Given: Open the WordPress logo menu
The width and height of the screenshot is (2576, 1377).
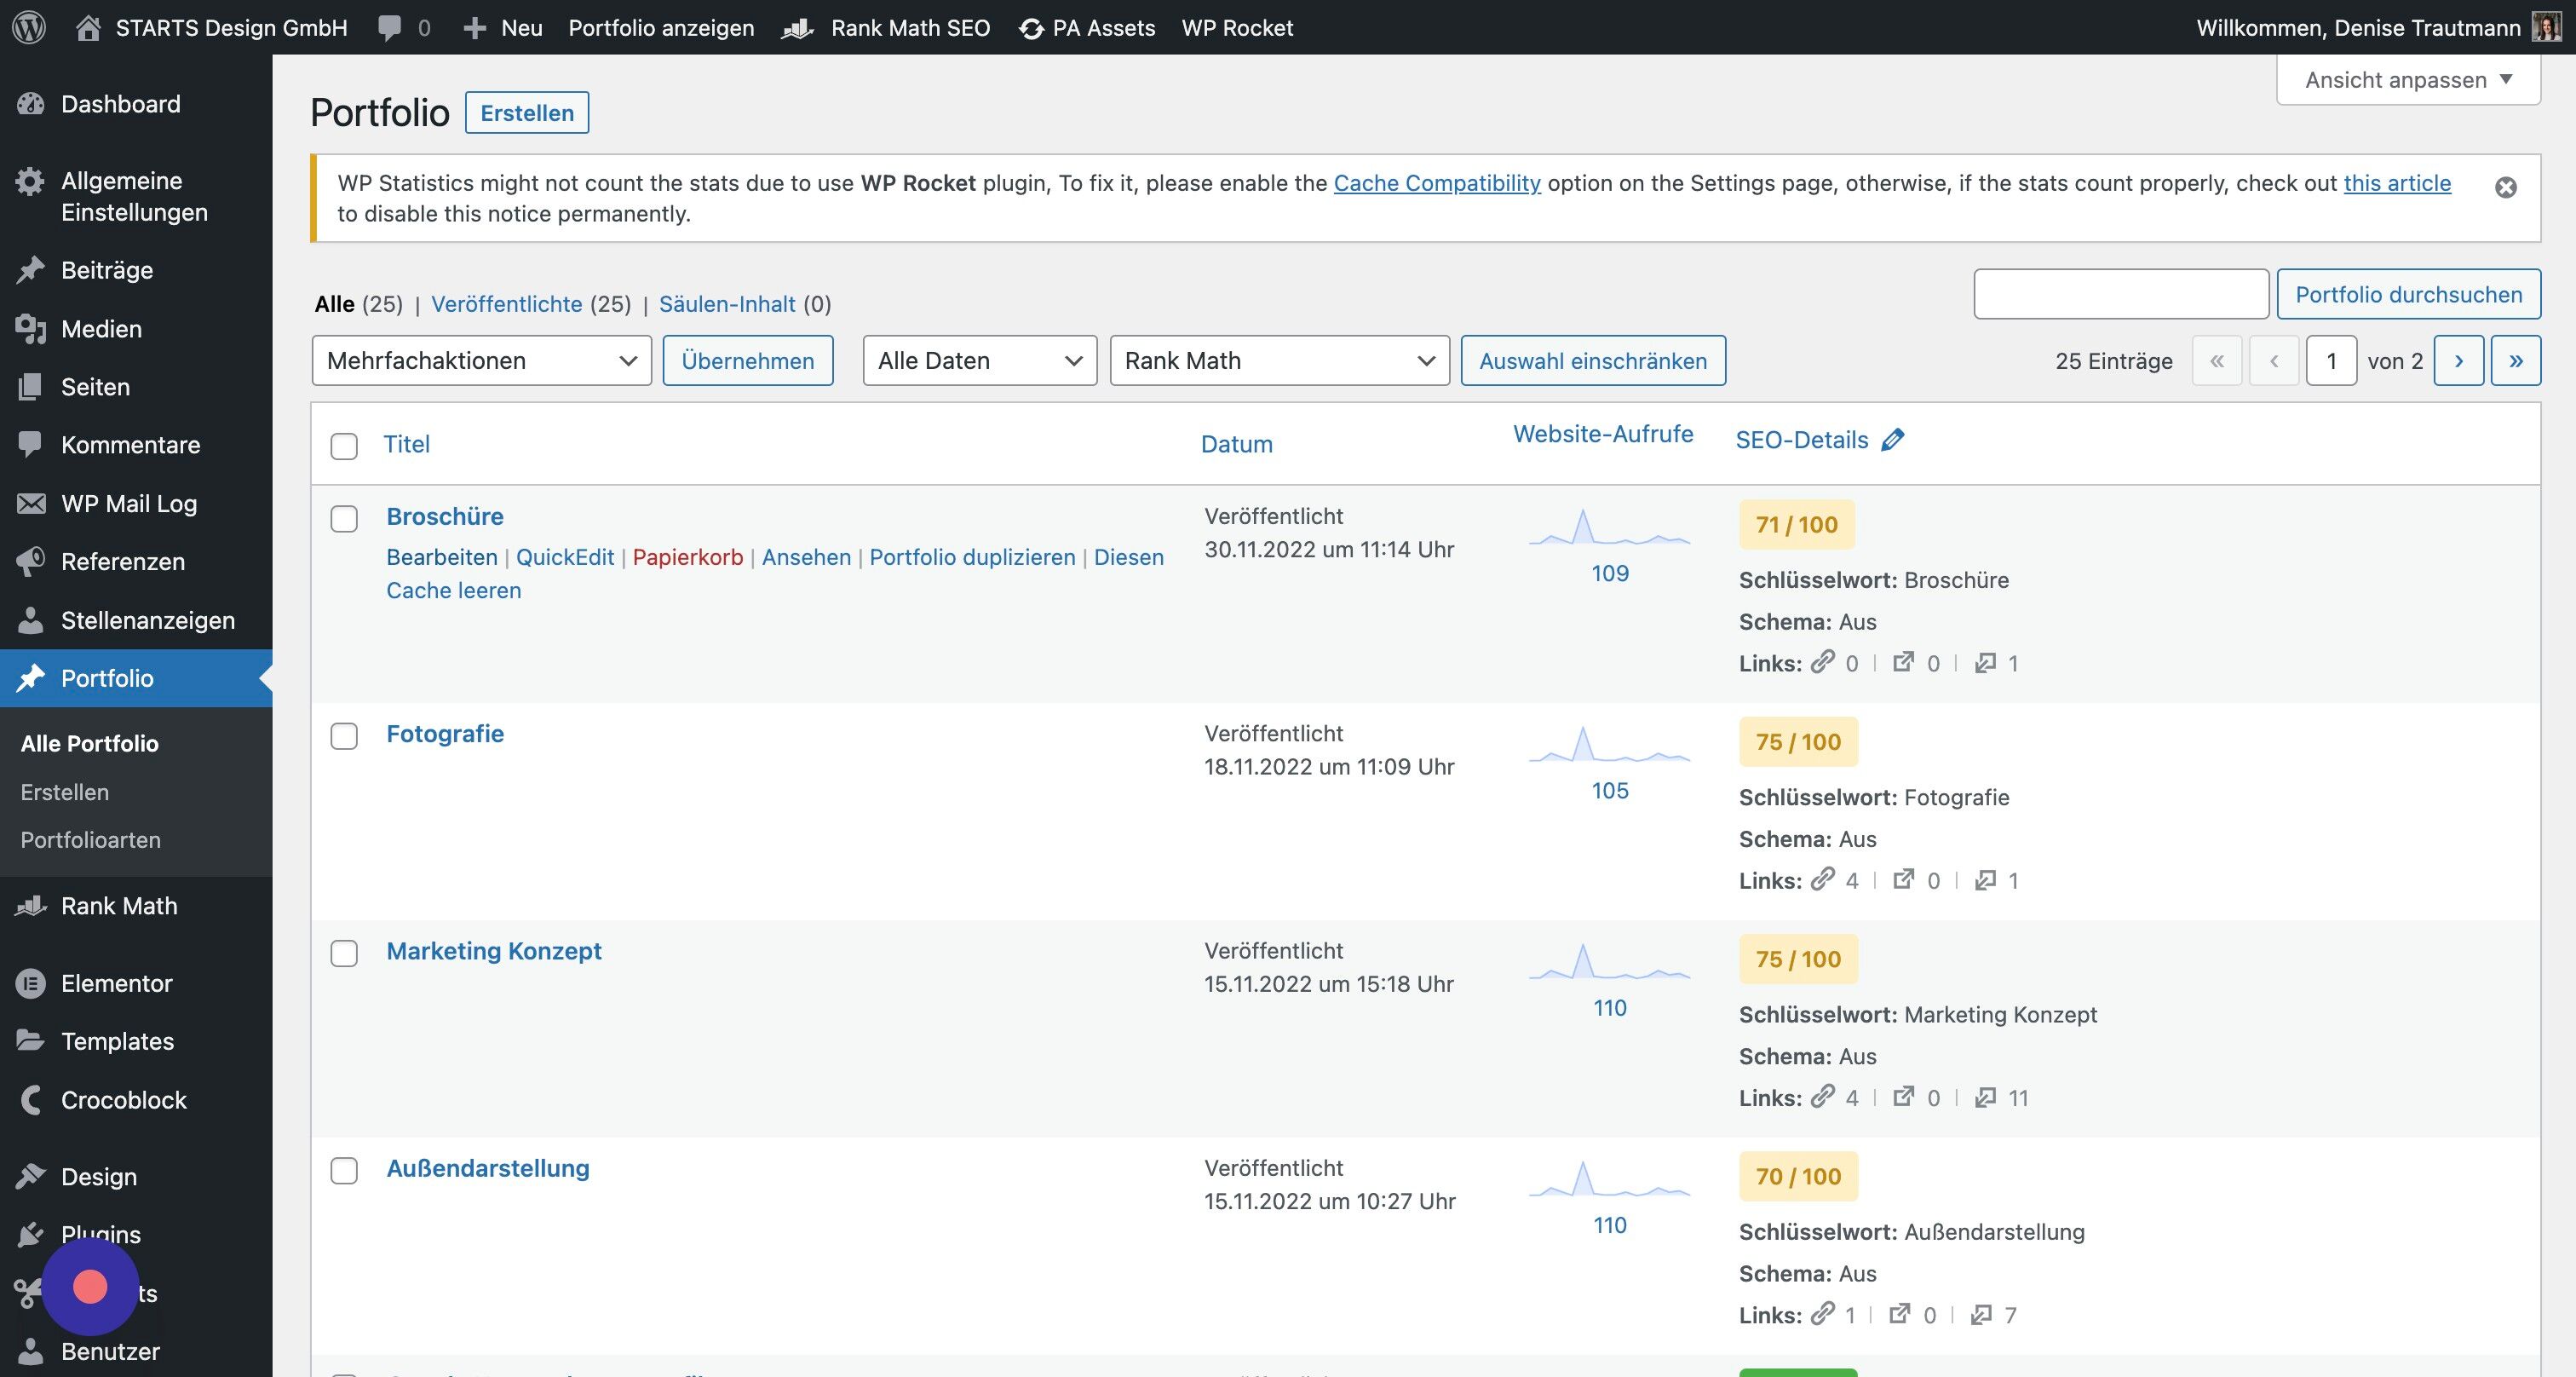Looking at the screenshot, I should [29, 27].
